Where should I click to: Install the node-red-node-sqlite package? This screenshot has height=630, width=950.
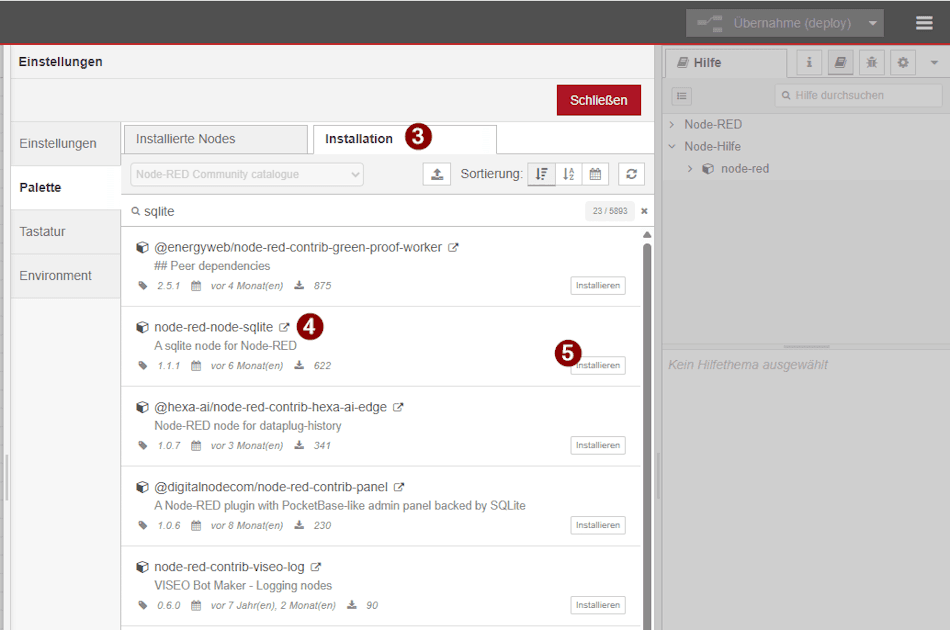tap(597, 365)
